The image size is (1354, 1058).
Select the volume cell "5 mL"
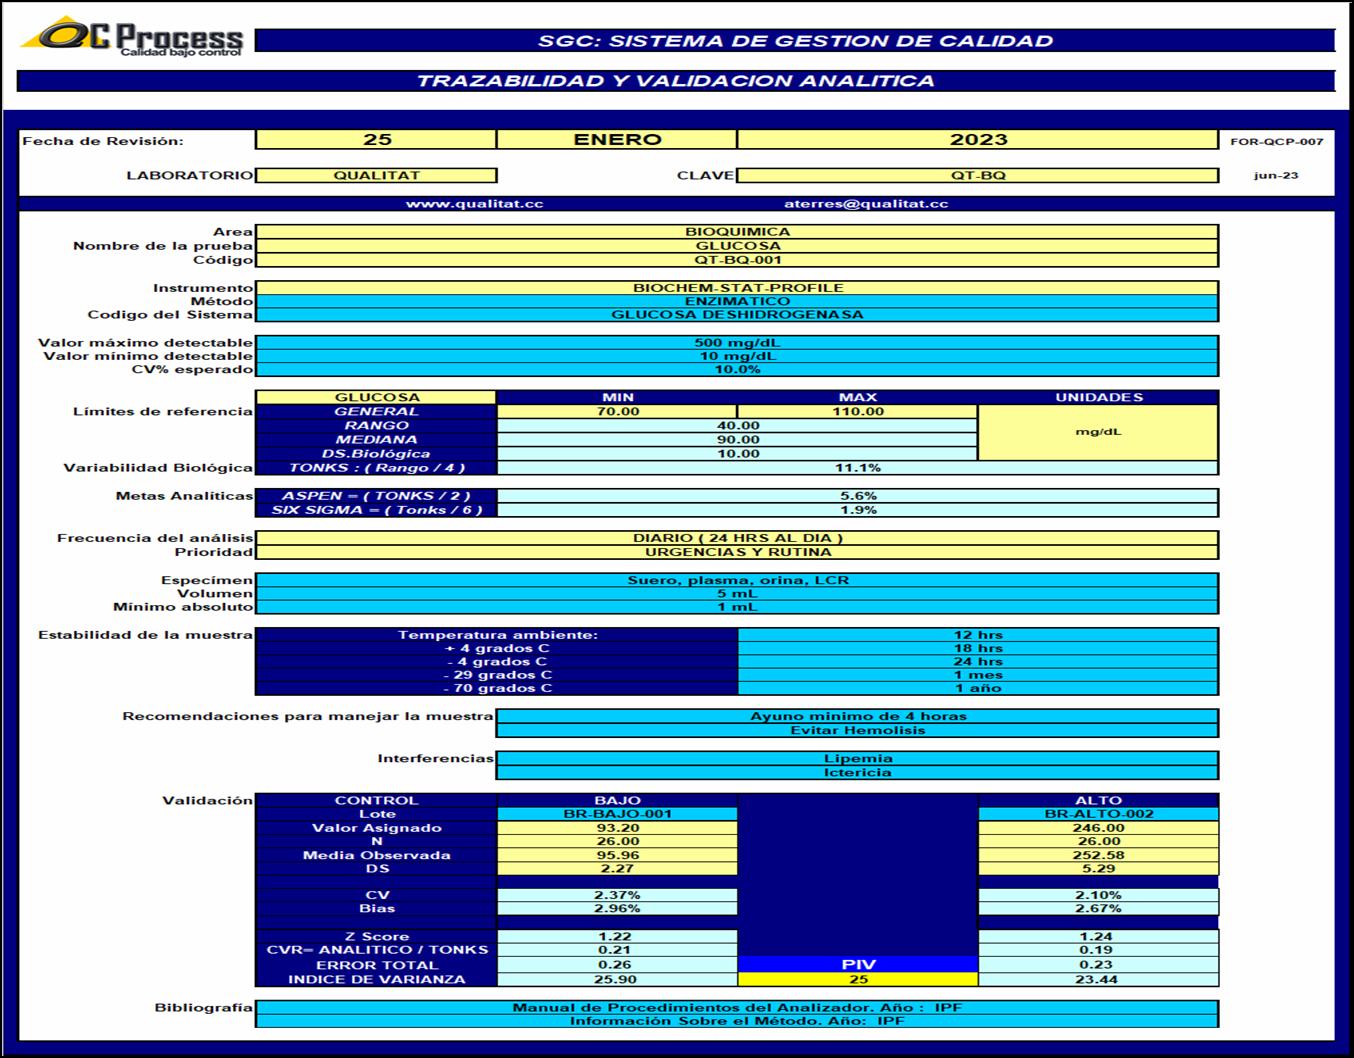coord(737,593)
